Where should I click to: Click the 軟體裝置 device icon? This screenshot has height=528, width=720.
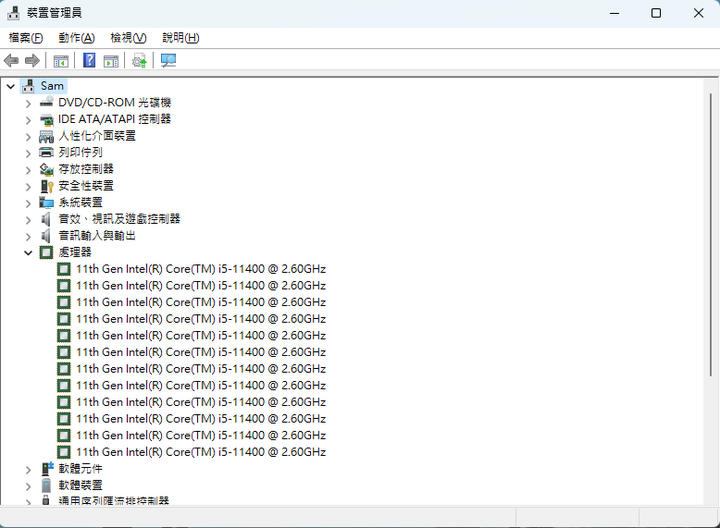(46, 485)
